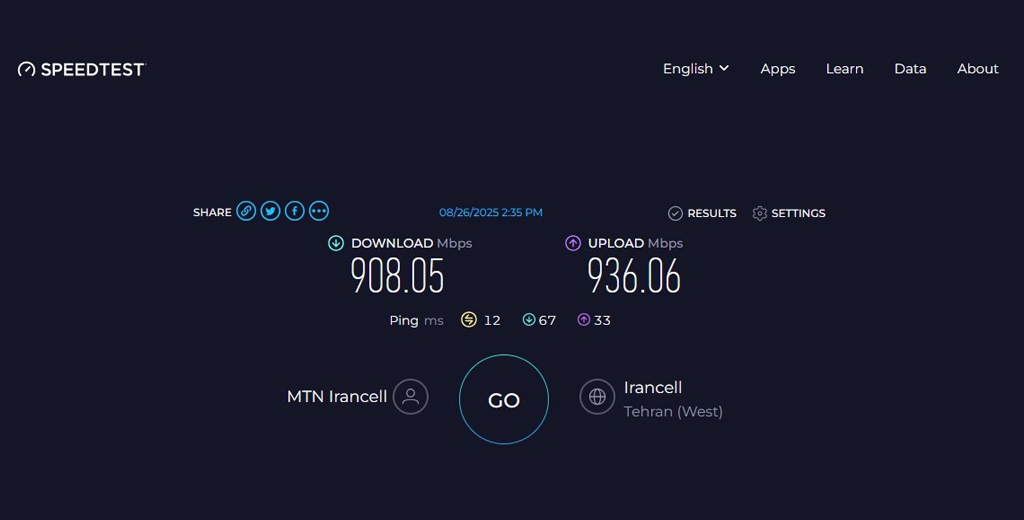Click the upload arrow icon
This screenshot has width=1024, height=520.
pos(573,243)
